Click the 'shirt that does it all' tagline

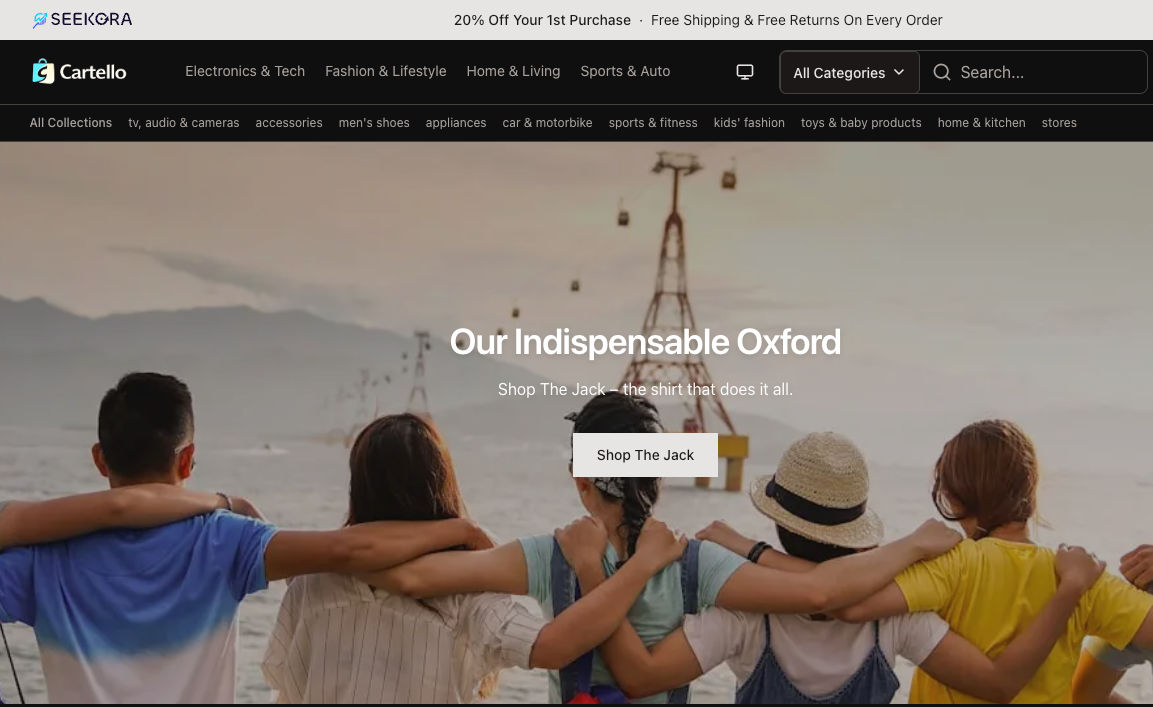pos(645,389)
